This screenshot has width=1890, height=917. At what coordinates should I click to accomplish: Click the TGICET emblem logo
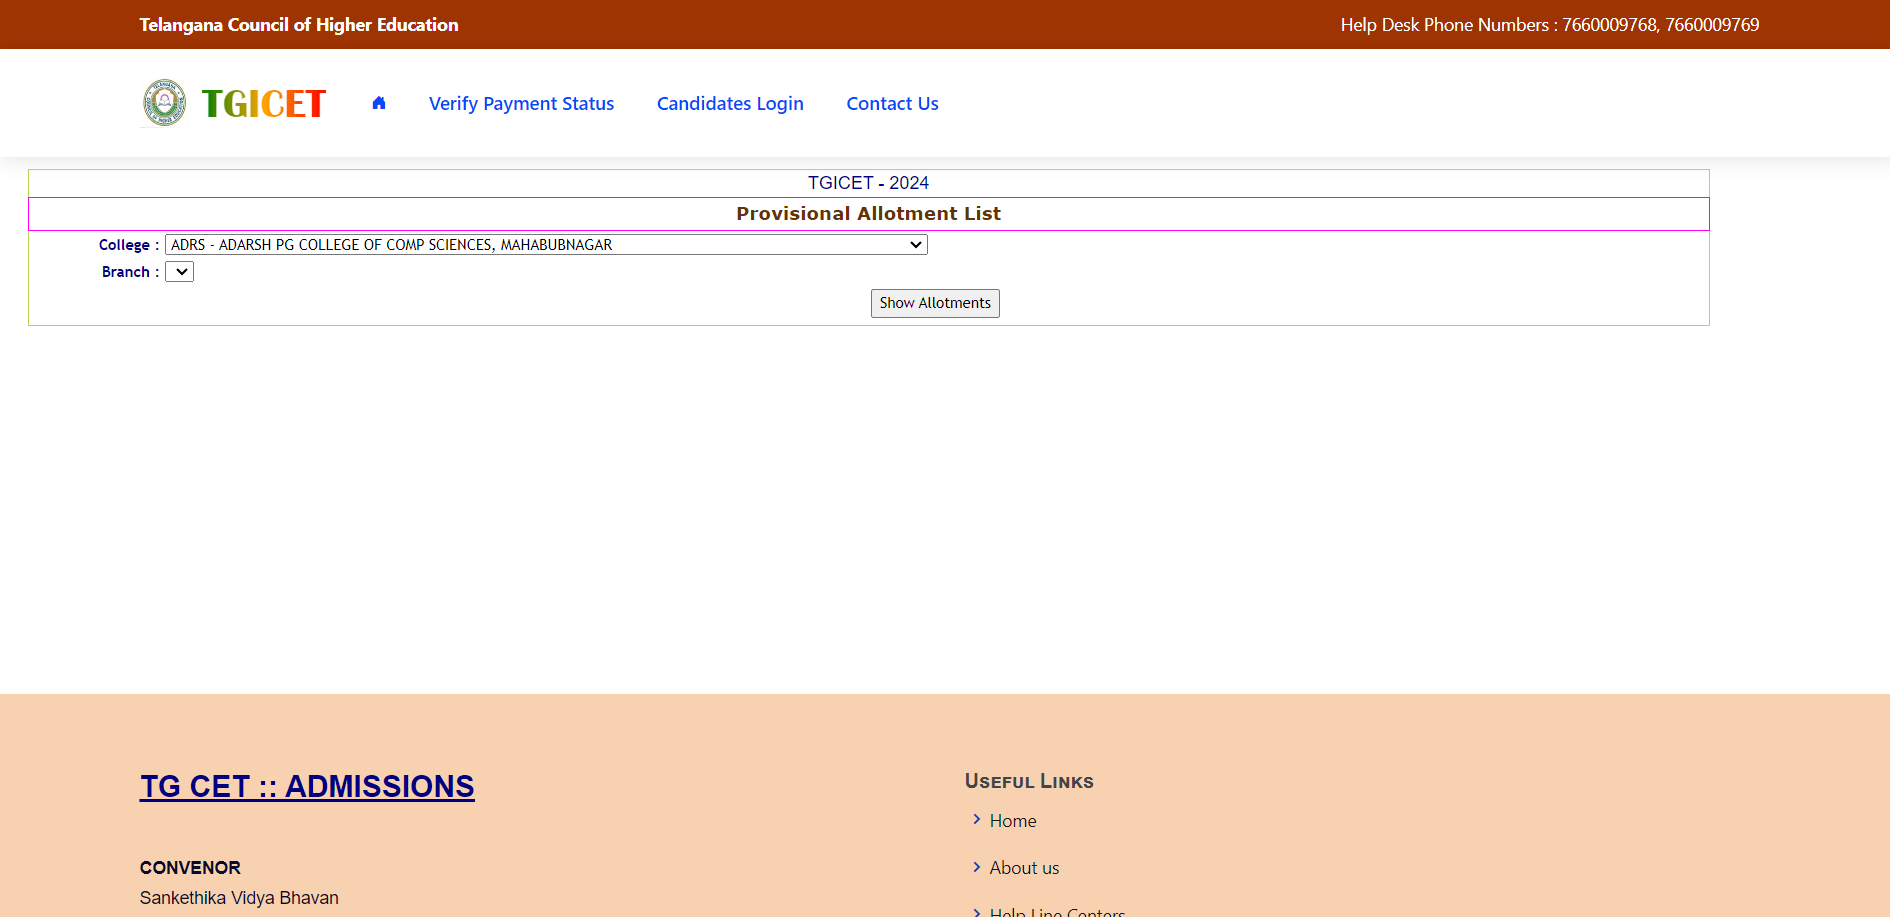click(165, 103)
